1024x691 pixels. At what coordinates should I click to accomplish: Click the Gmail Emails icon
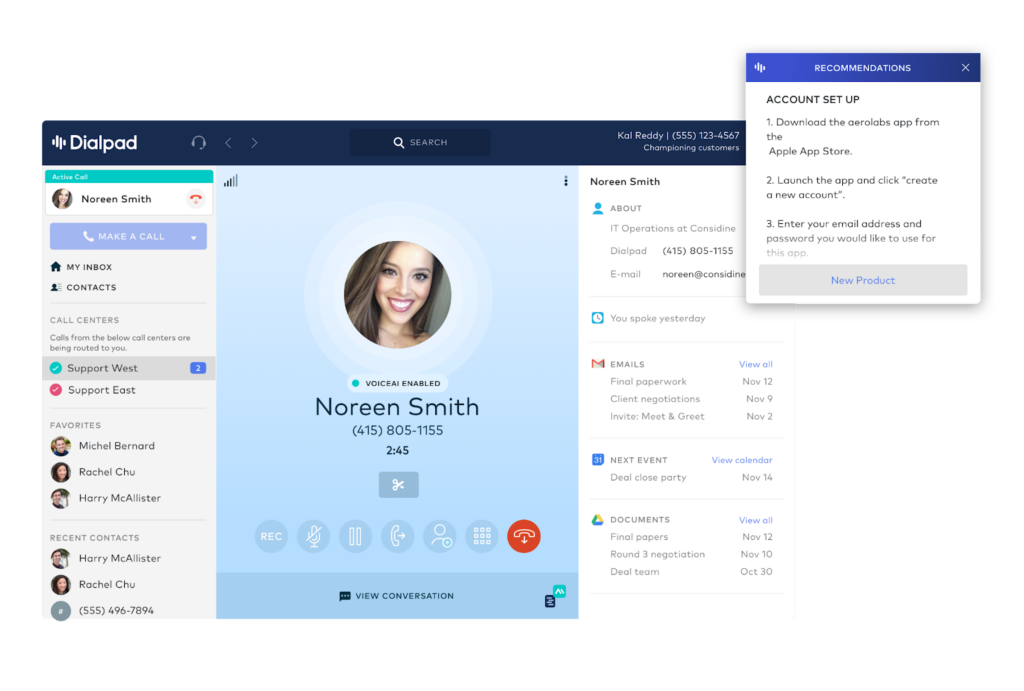pos(598,364)
